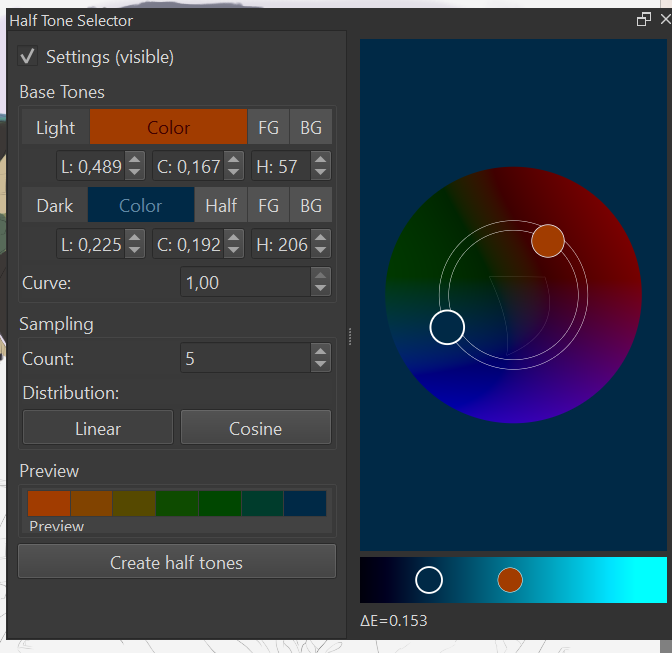This screenshot has height=653, width=672.
Task: Select Cosine distribution
Action: pos(255,428)
